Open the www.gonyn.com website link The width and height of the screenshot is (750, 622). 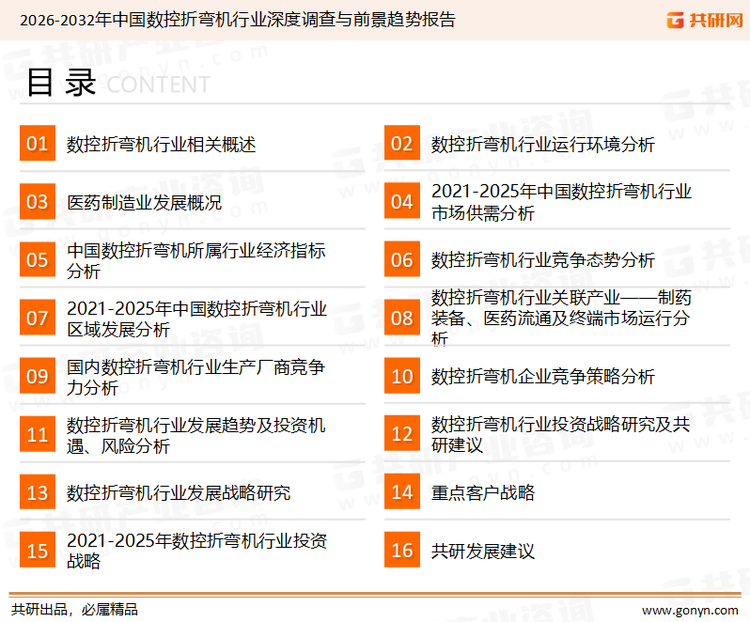(690, 609)
